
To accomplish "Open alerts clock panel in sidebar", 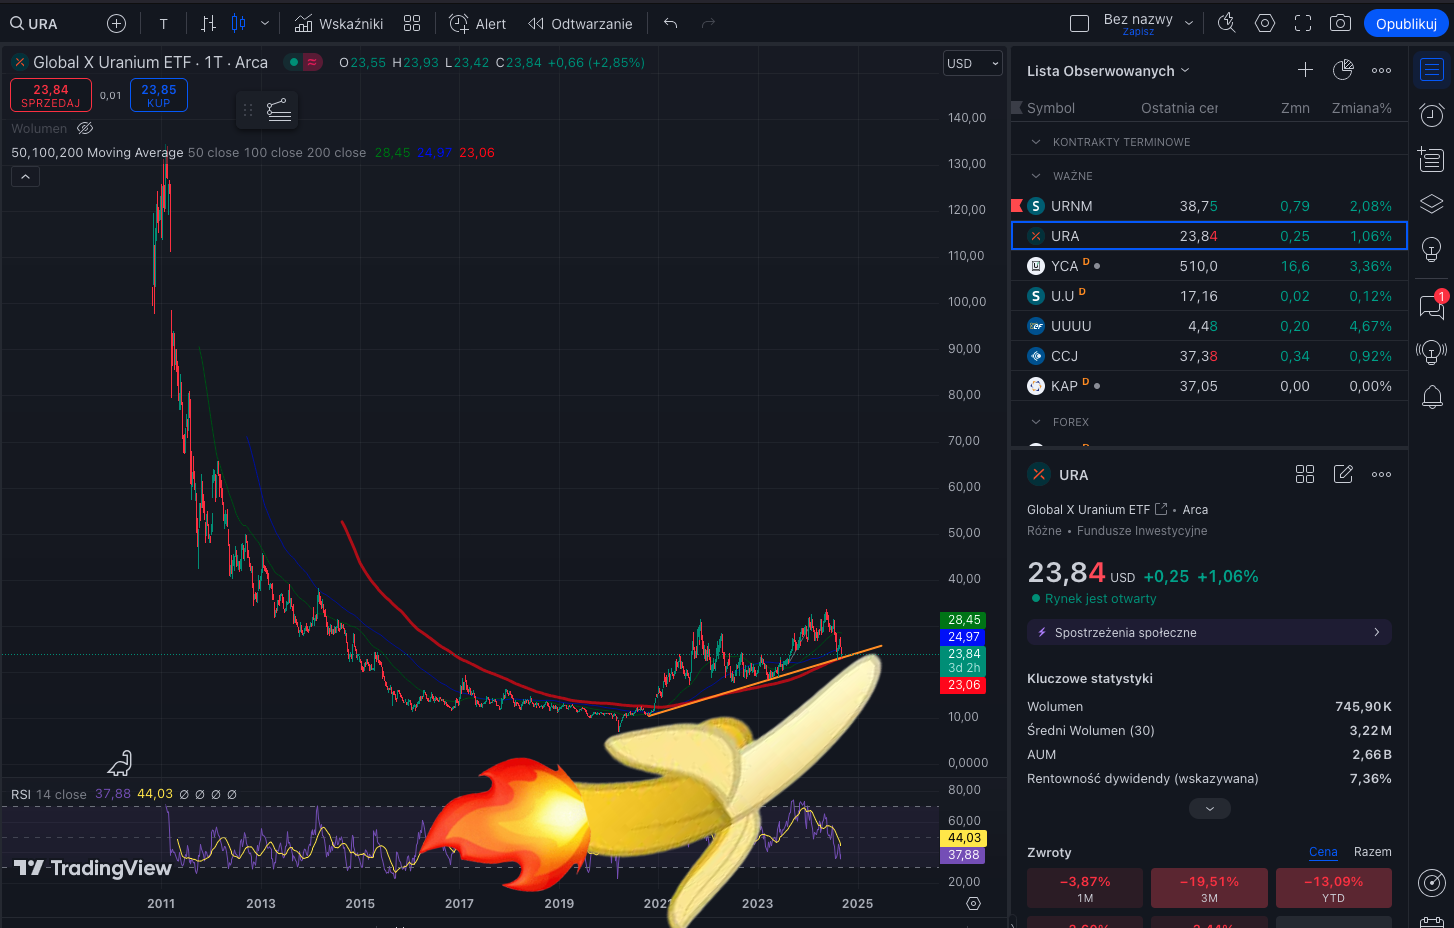I will coord(1432,115).
